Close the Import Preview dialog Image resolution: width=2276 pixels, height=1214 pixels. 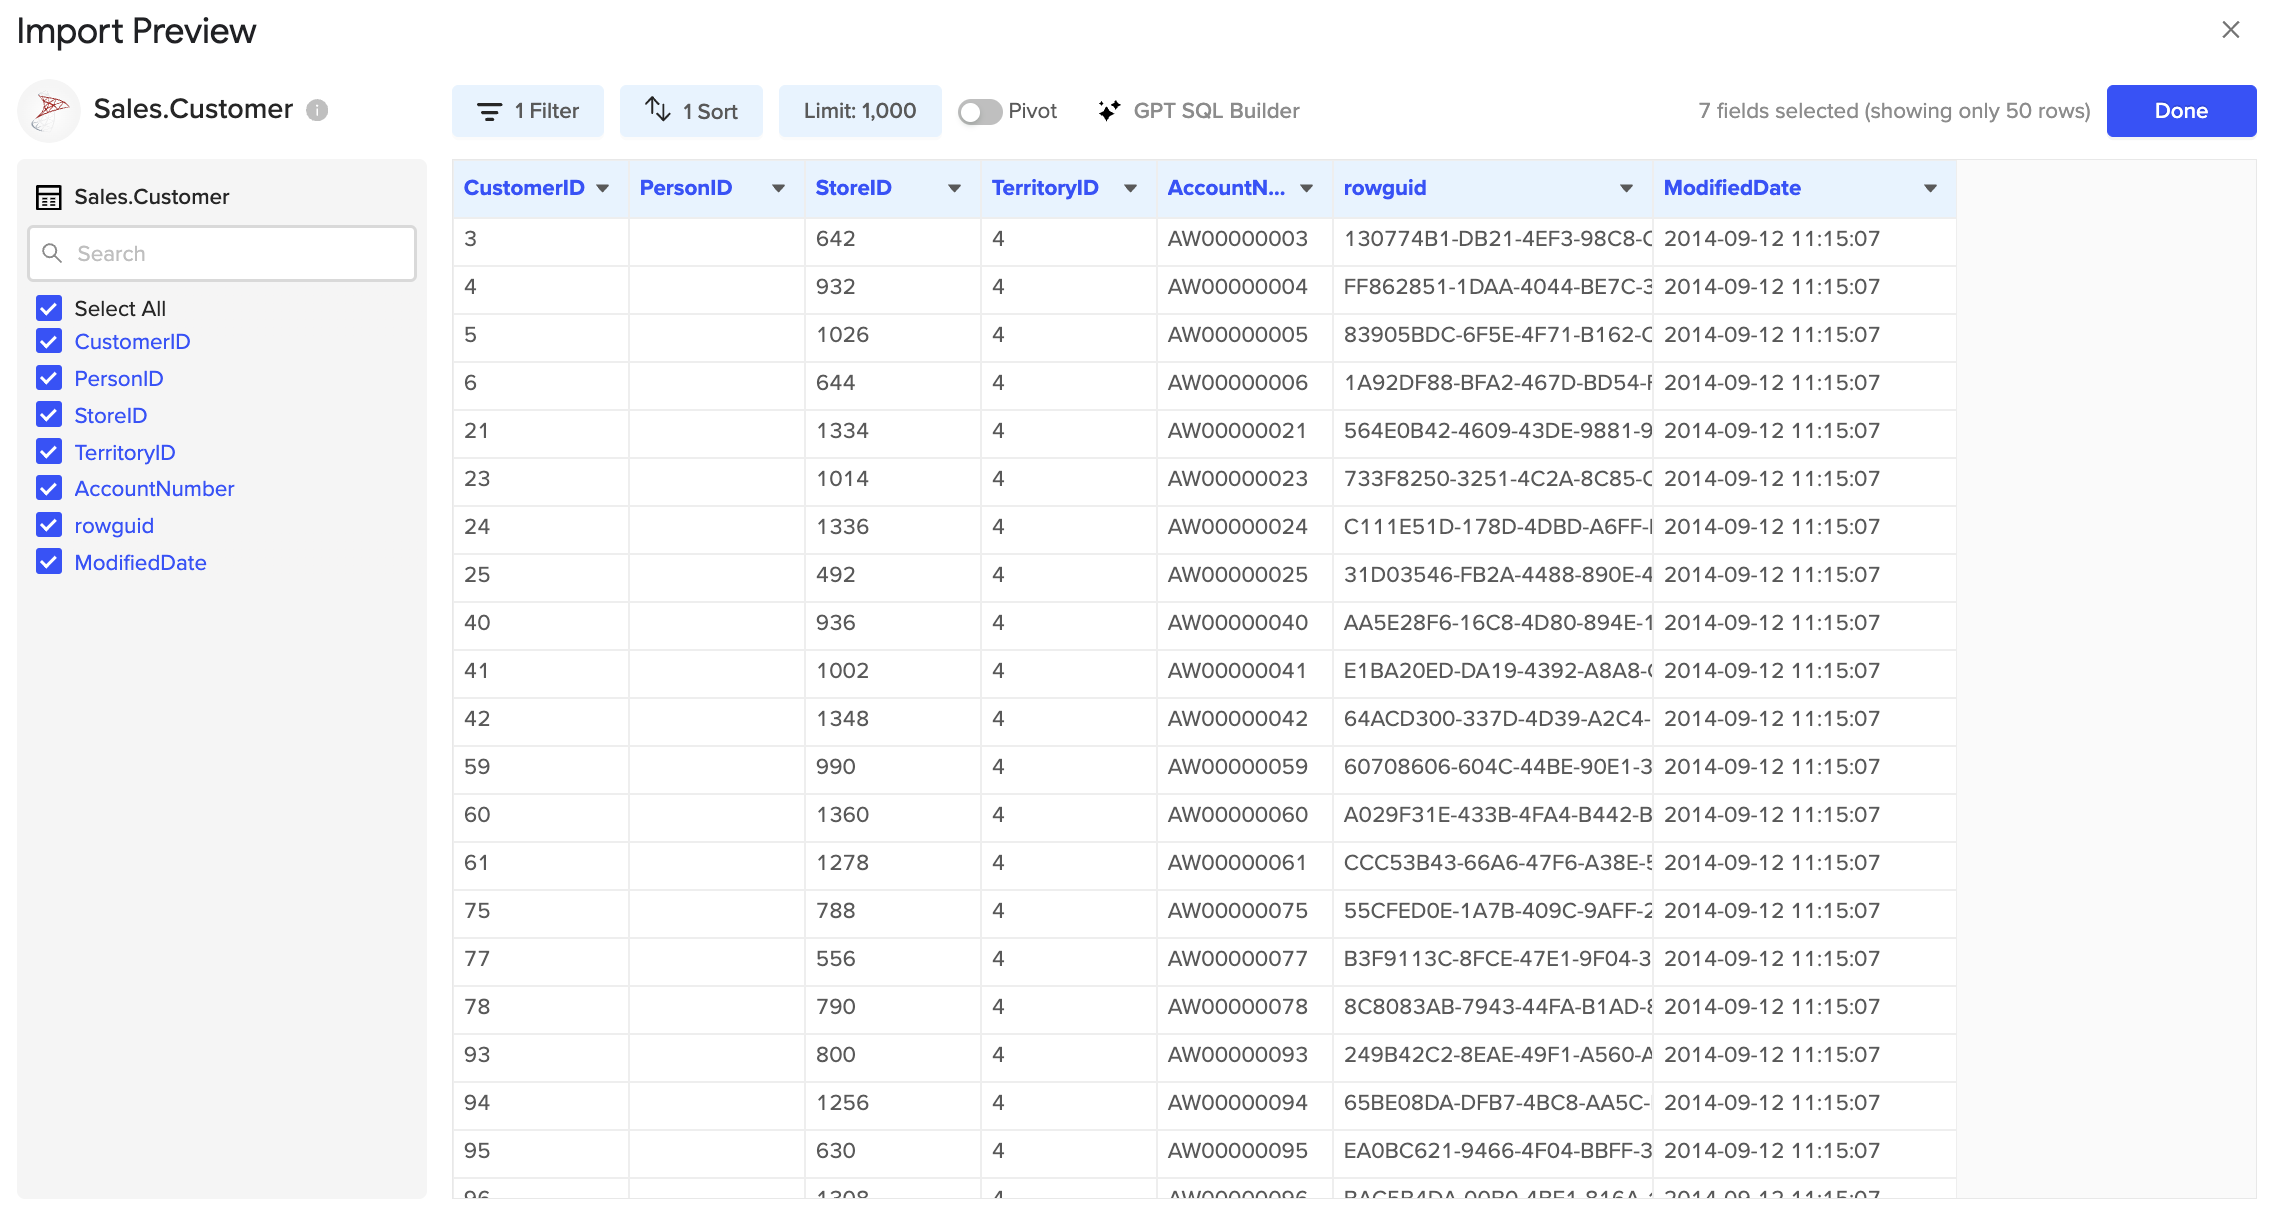click(x=2231, y=29)
